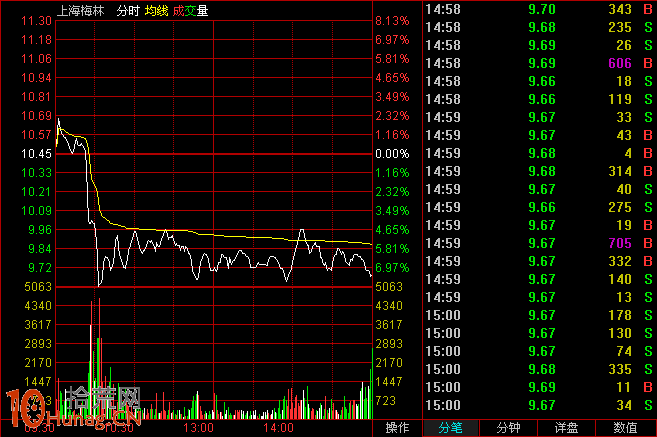Click the 10.21 price axis label
This screenshot has width=657, height=437.
tap(36, 192)
